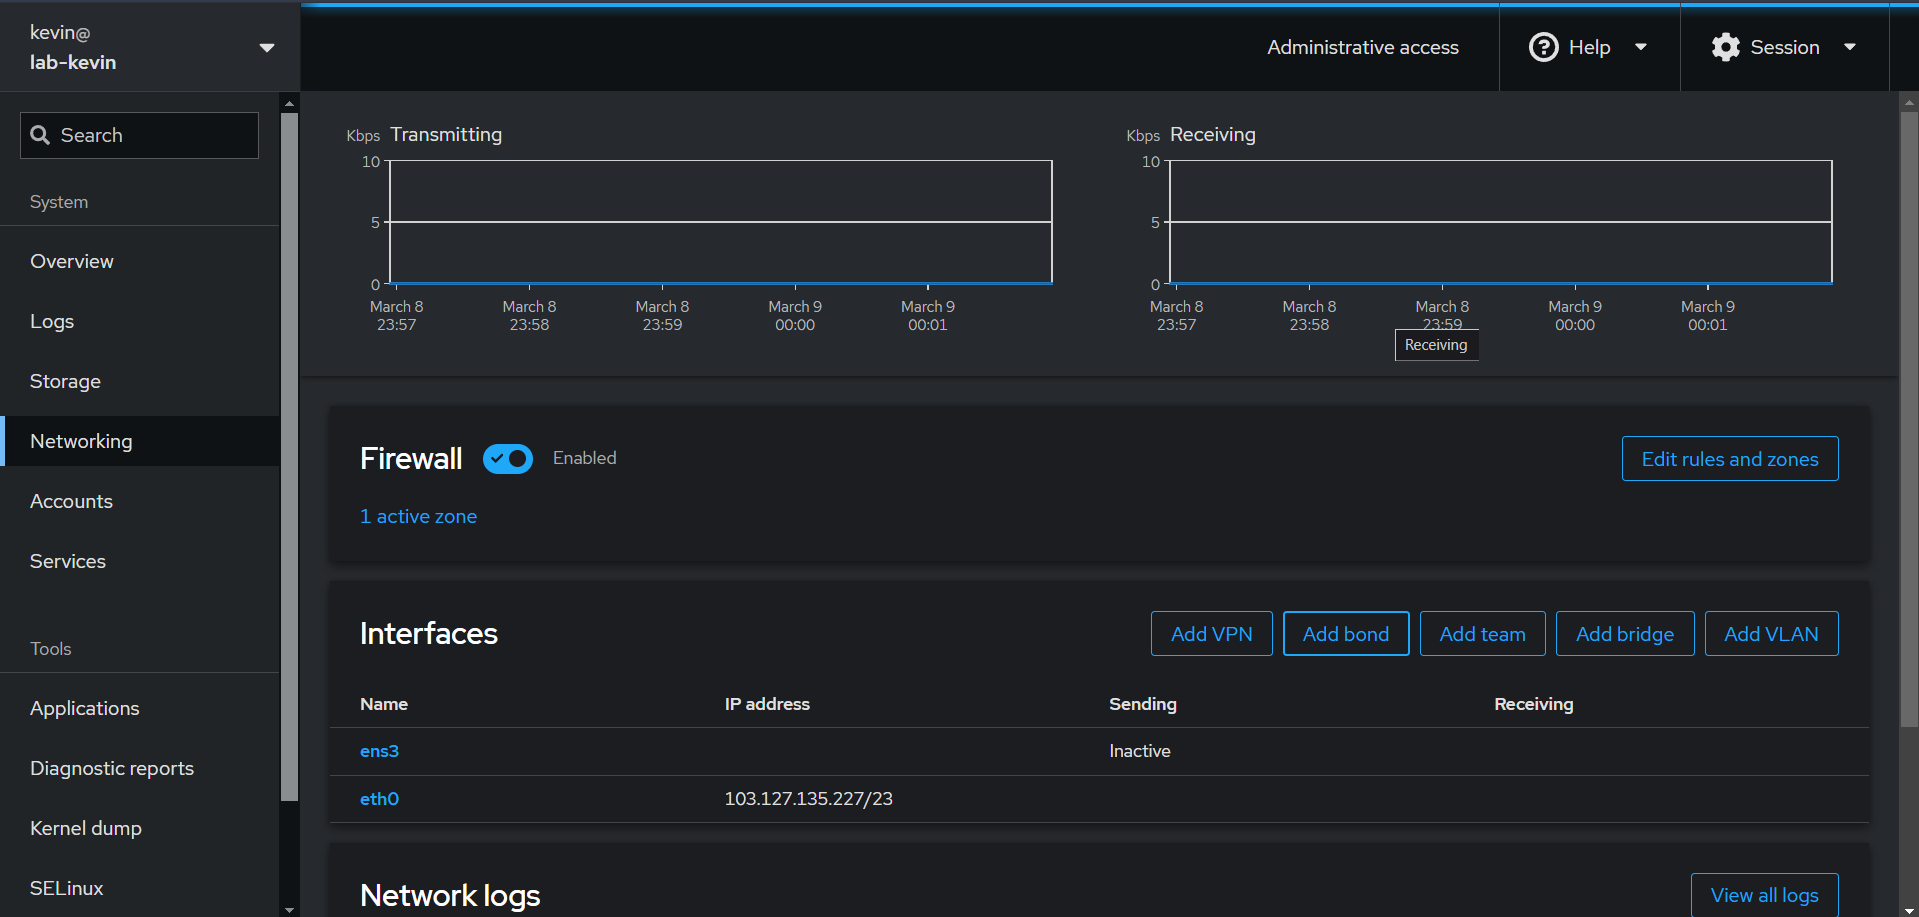Image resolution: width=1919 pixels, height=917 pixels.
Task: Expand the host selector dropdown arrow
Action: pos(267,48)
